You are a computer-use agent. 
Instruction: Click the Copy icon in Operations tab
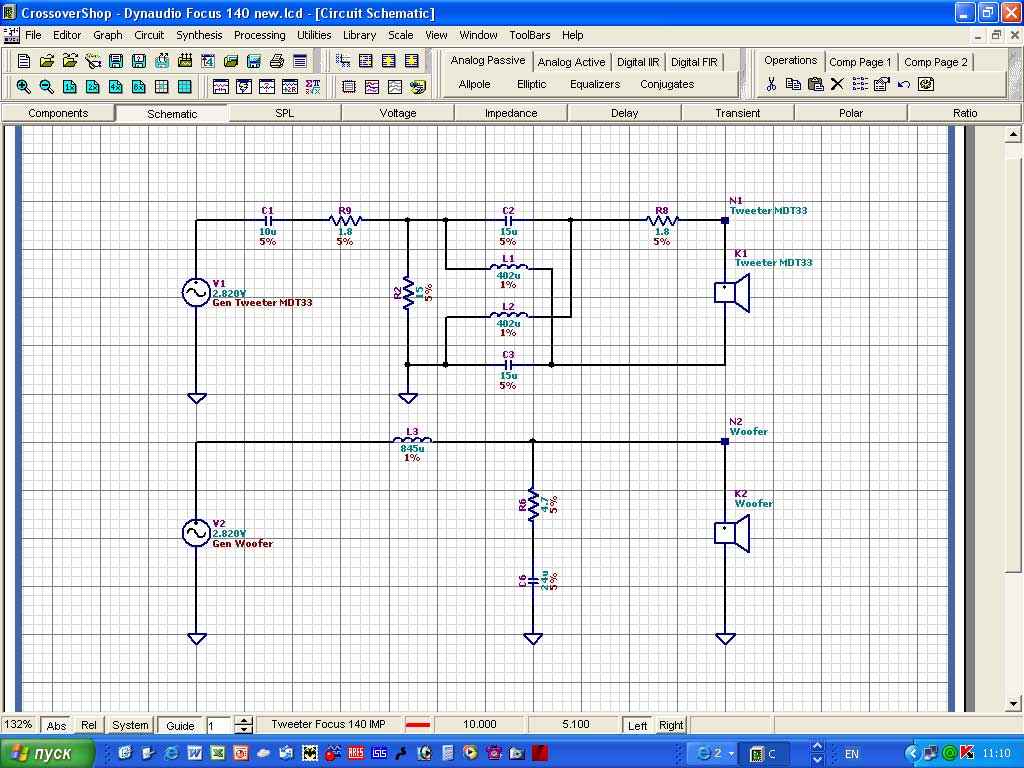[x=793, y=84]
